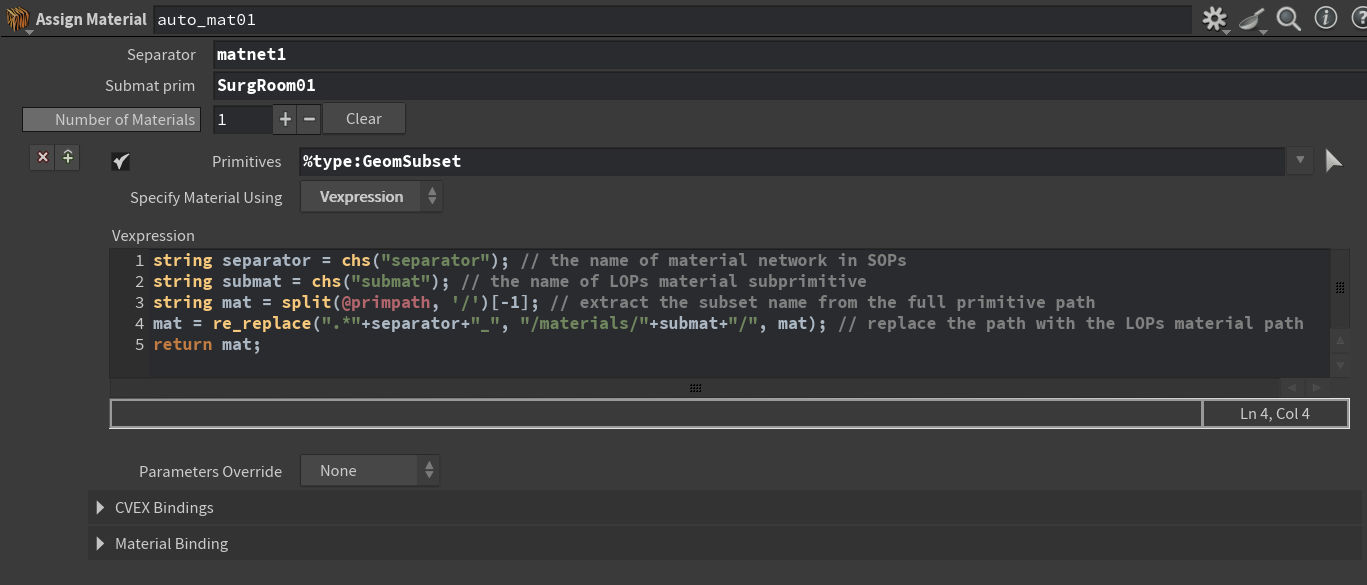Expand the CVEX Bindings section
The image size is (1367, 585).
click(x=100, y=508)
